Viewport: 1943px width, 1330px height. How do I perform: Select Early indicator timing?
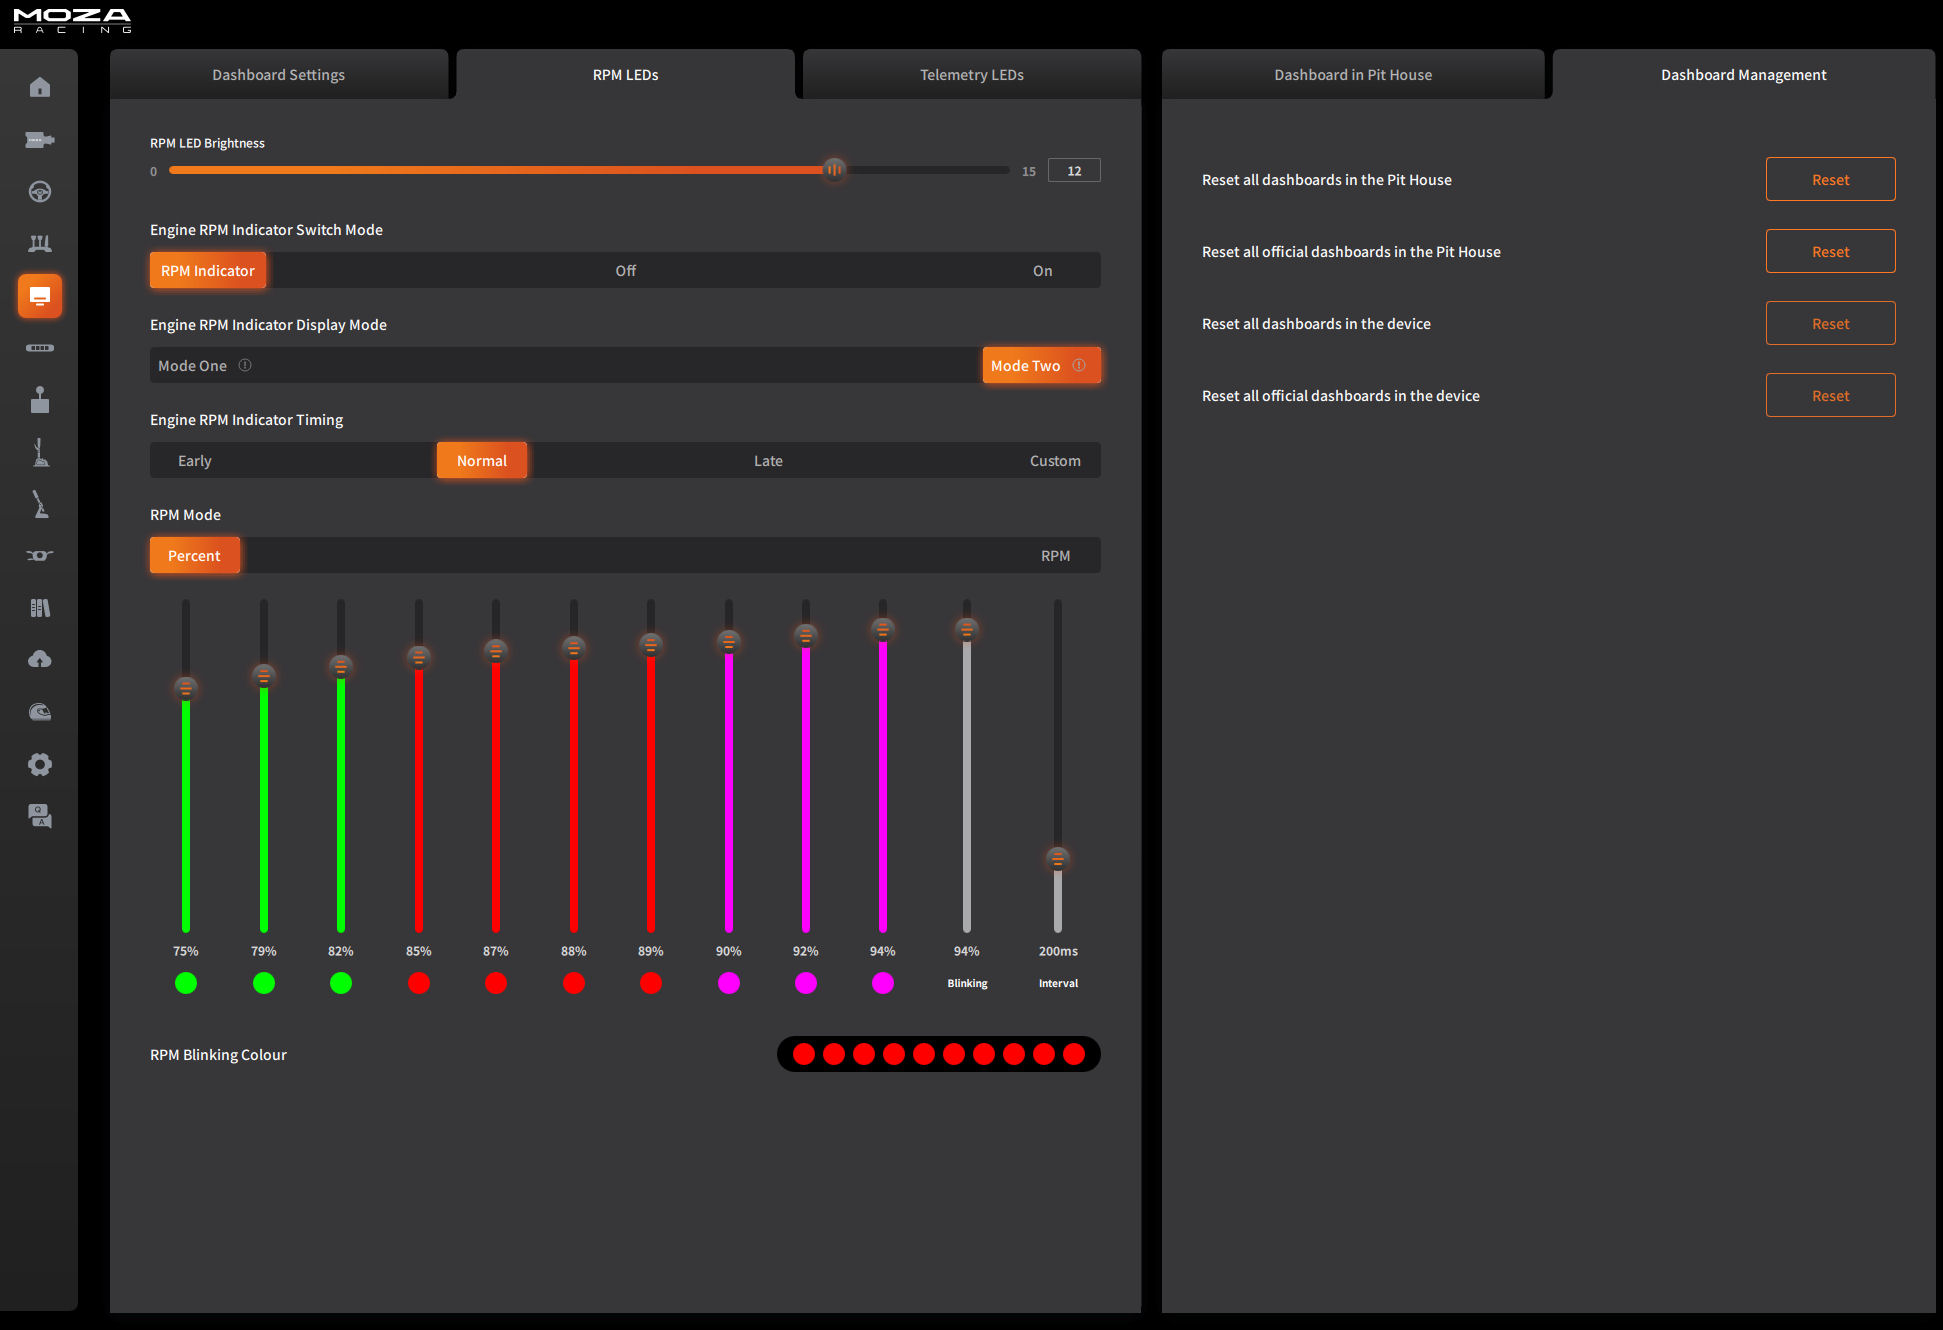(195, 461)
